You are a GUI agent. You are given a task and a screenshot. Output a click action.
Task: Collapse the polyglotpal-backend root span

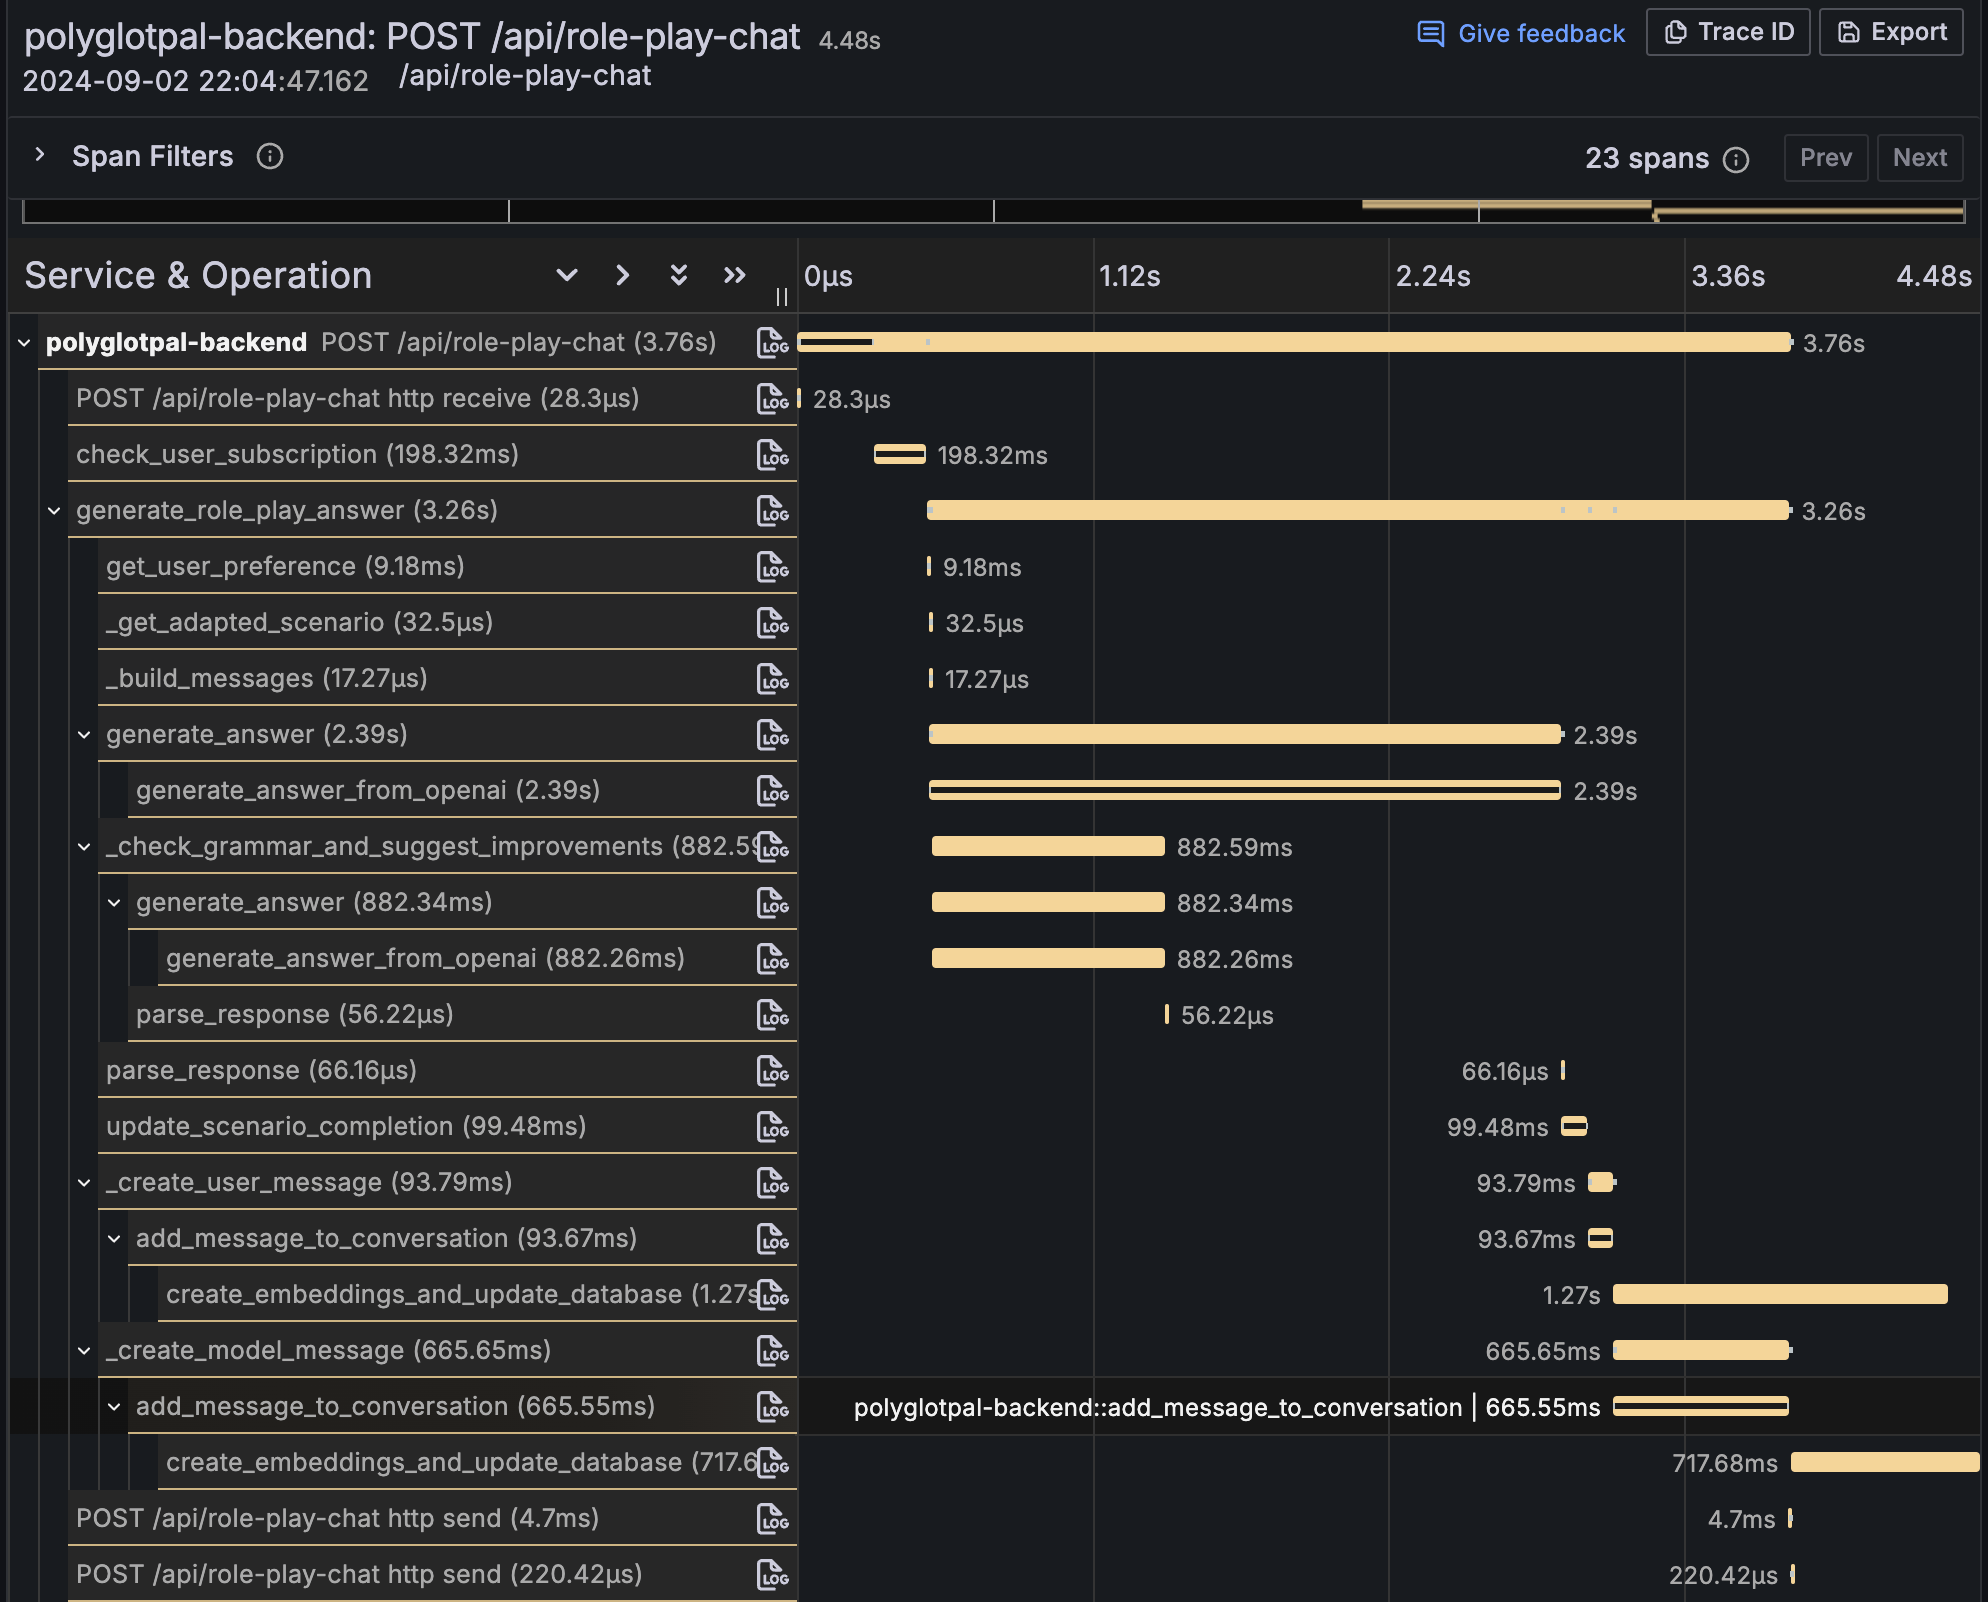(x=24, y=343)
